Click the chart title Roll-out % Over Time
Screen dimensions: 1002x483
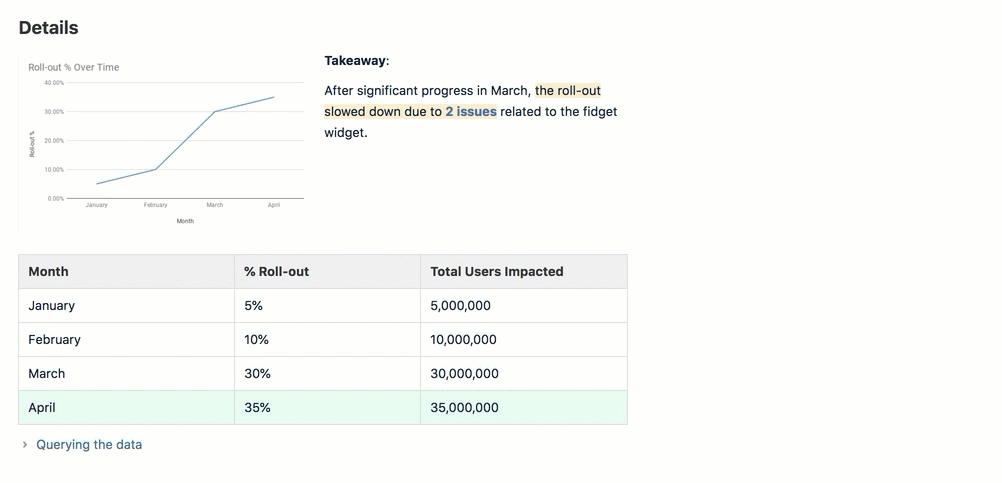pos(74,67)
